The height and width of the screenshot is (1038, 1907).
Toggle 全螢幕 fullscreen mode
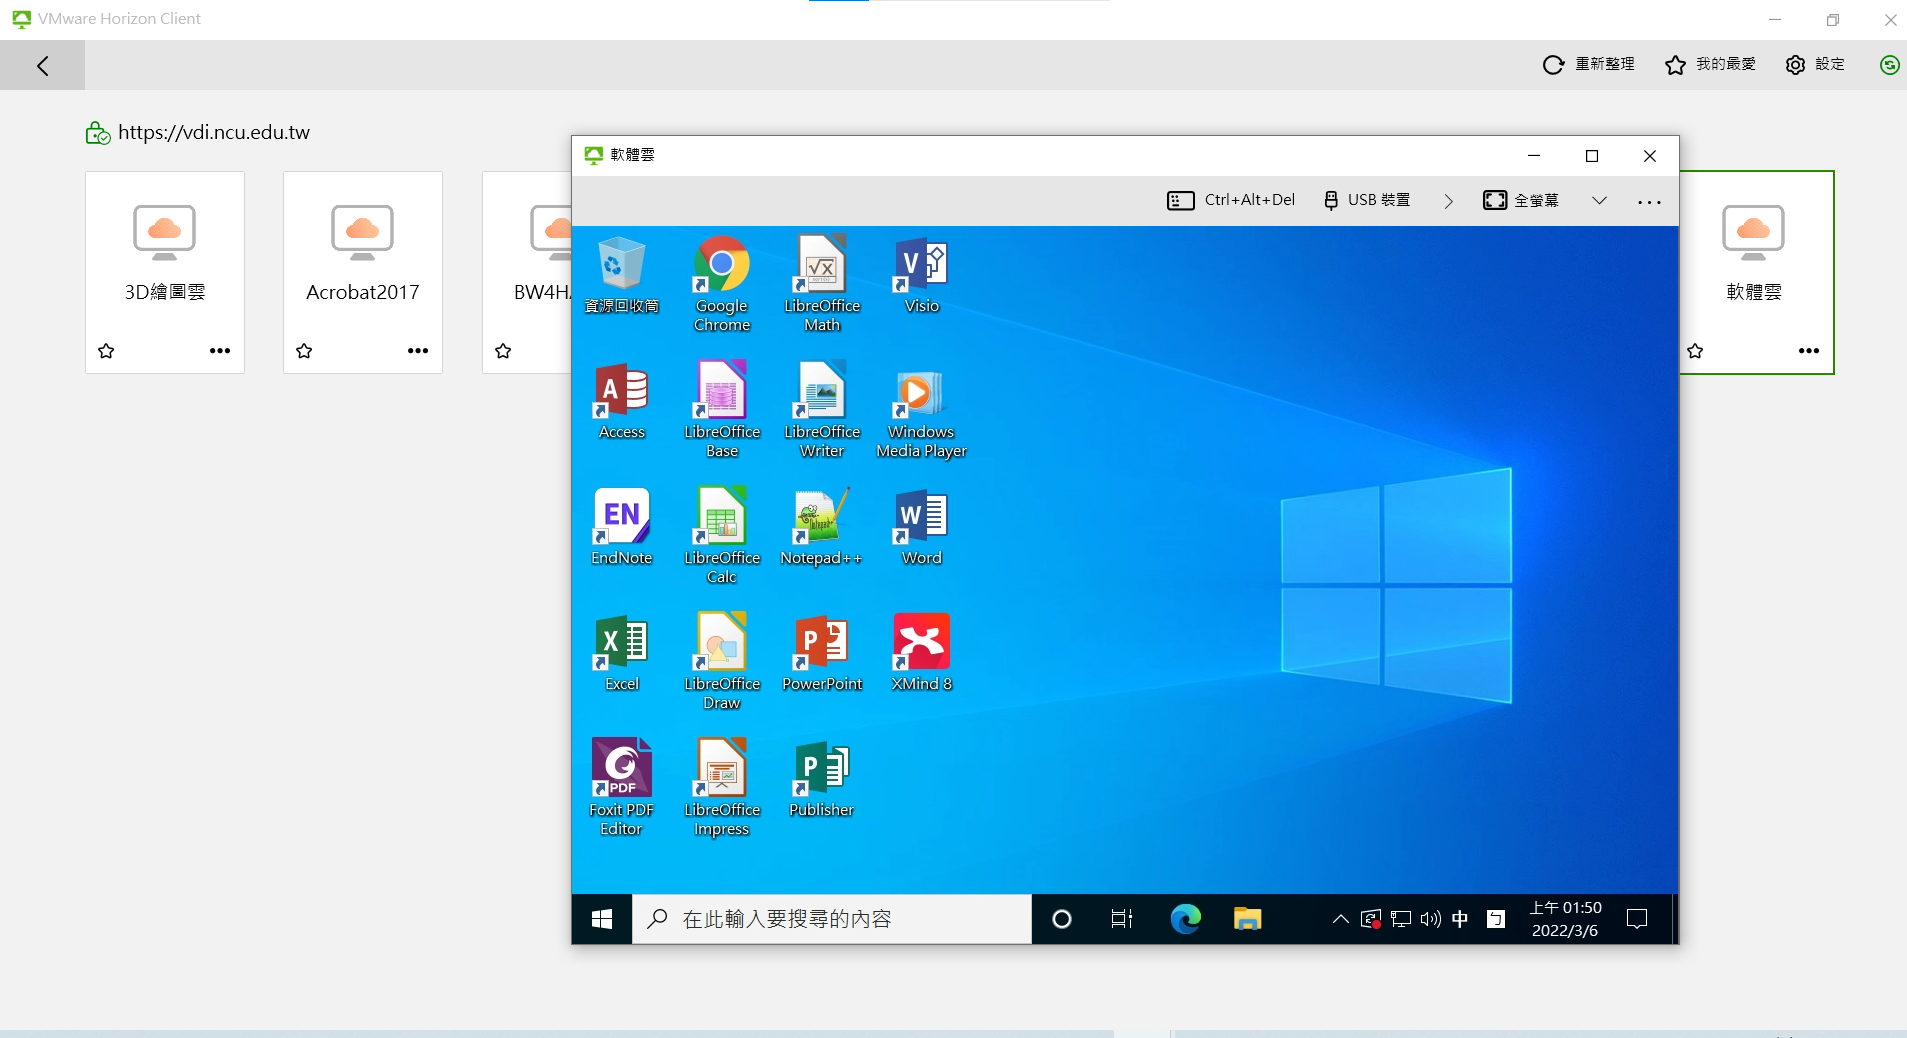tap(1521, 200)
